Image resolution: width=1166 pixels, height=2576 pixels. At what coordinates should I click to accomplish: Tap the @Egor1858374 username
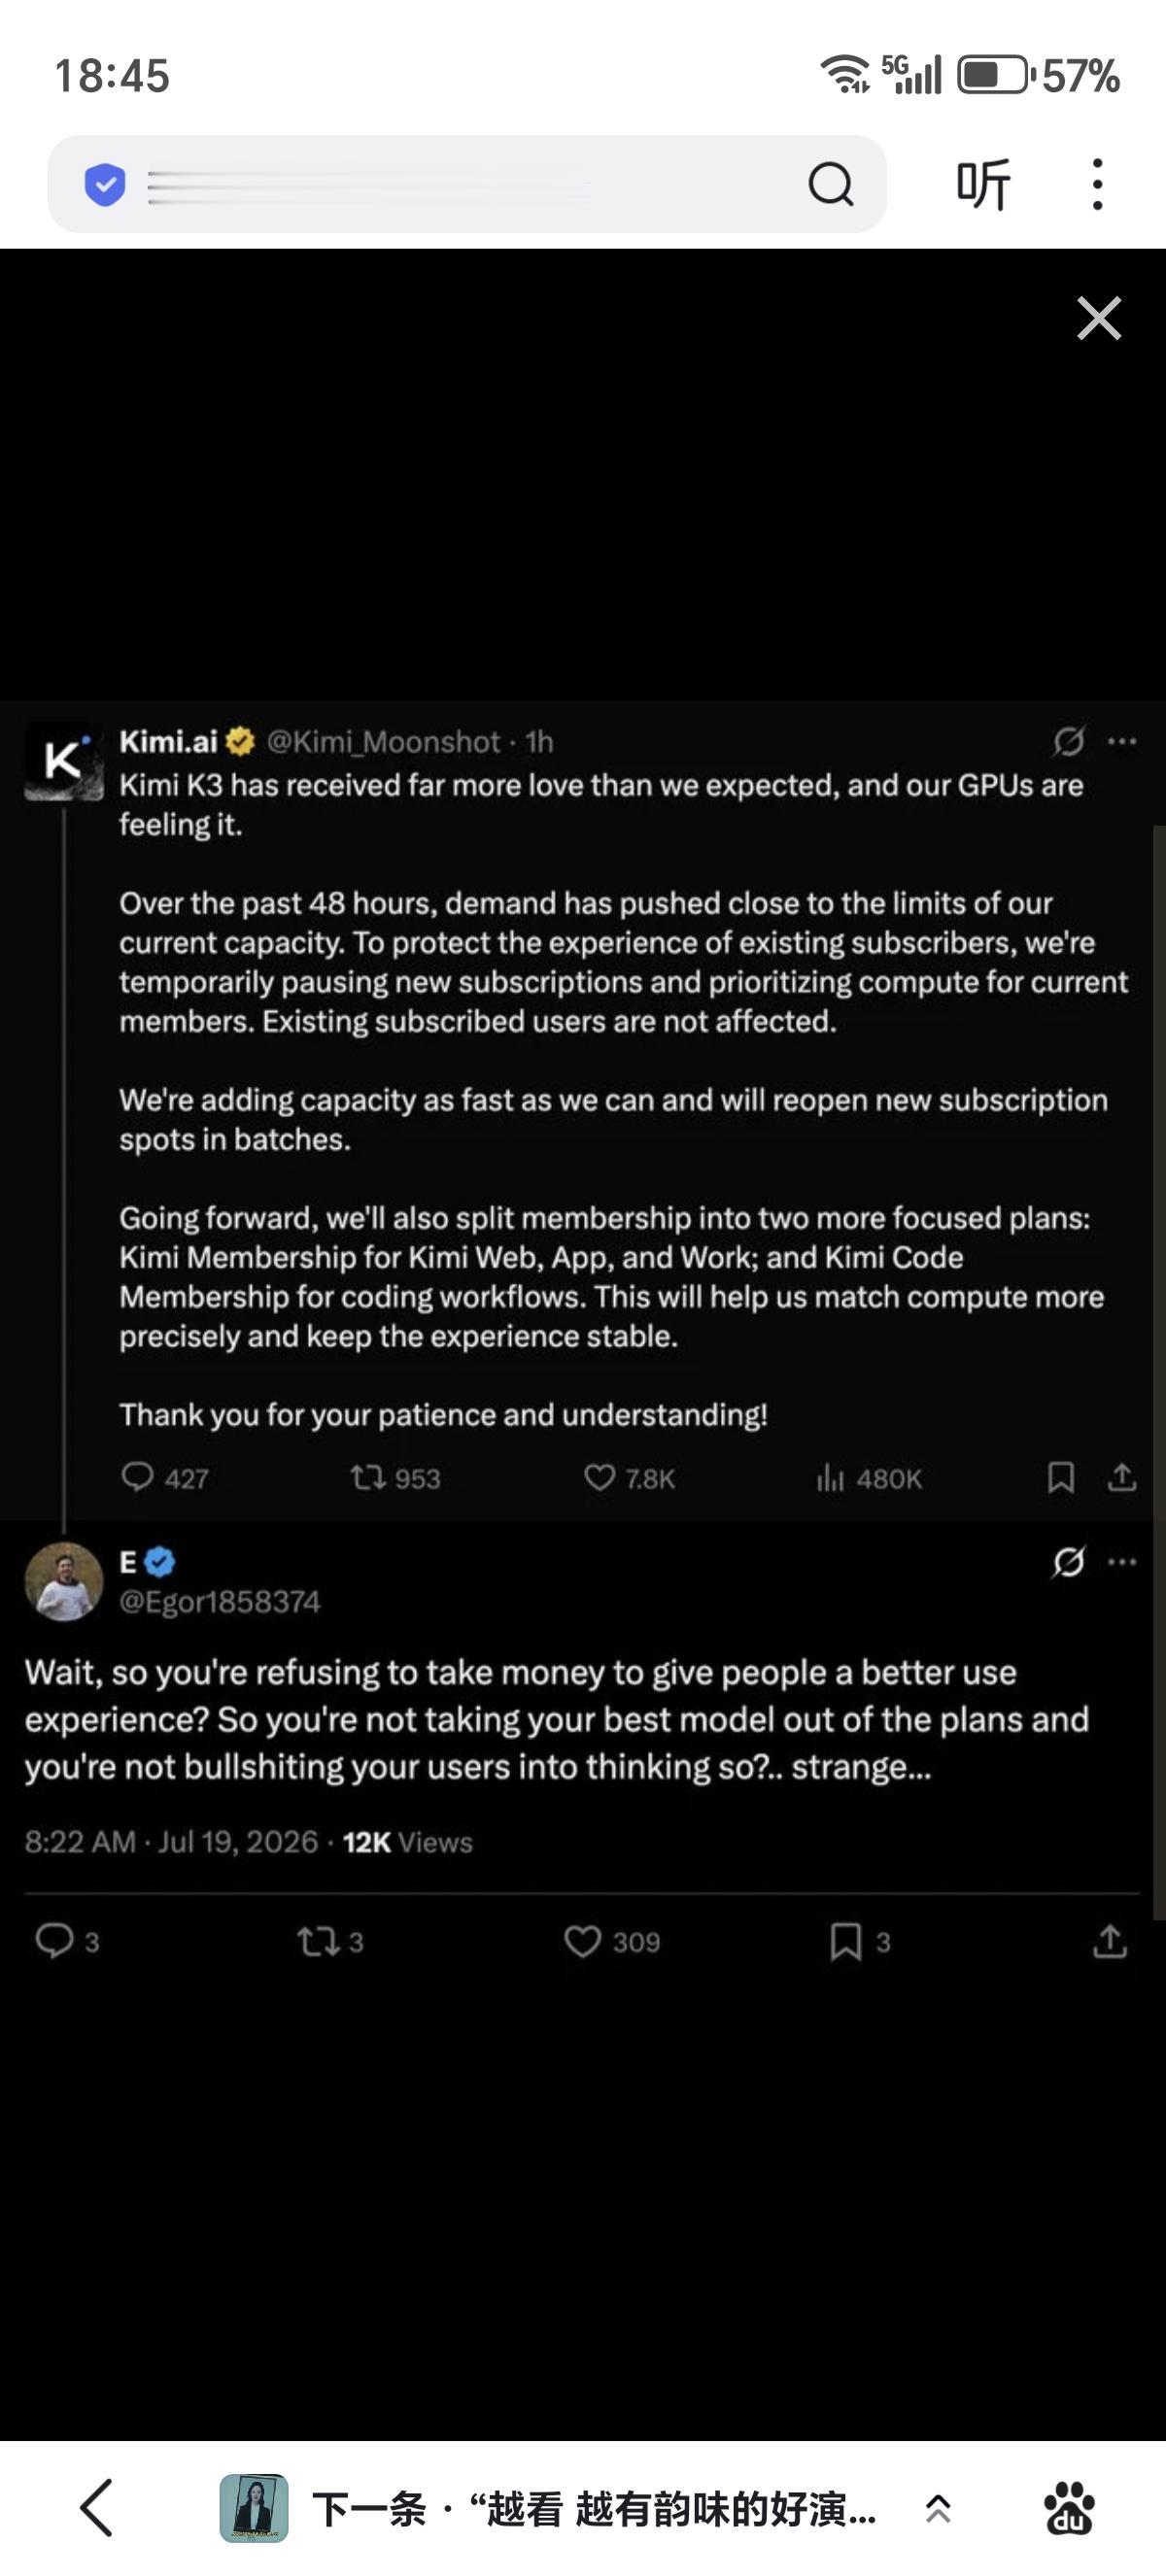tap(220, 1602)
